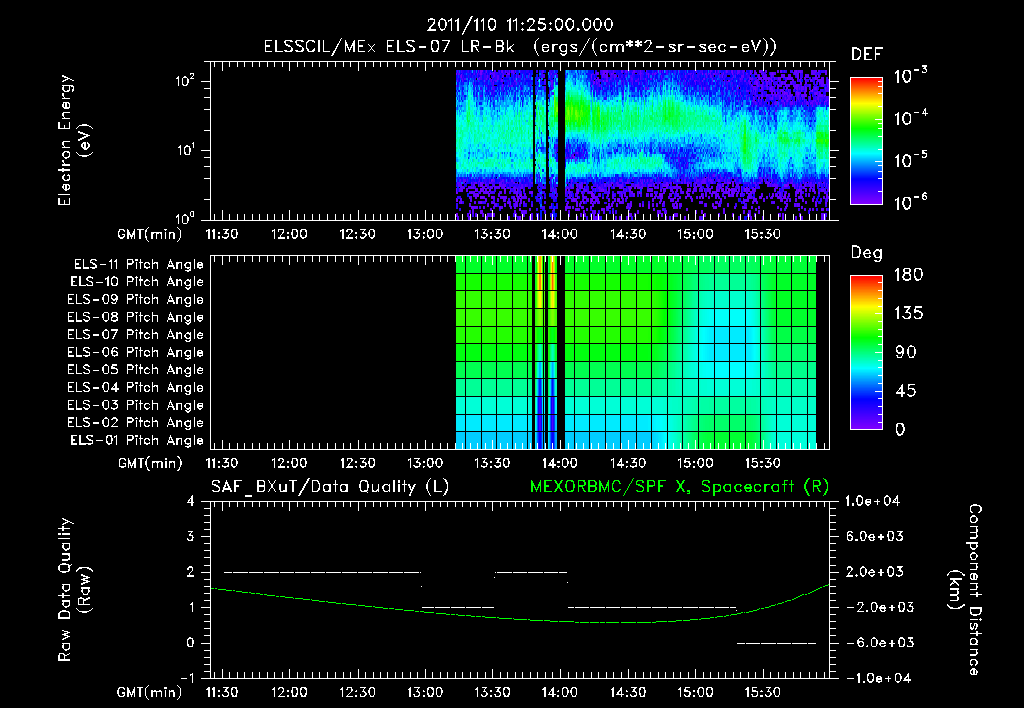Select the ELS-10 Pitch Angle row label
This screenshot has width=1024, height=708.
click(137, 282)
